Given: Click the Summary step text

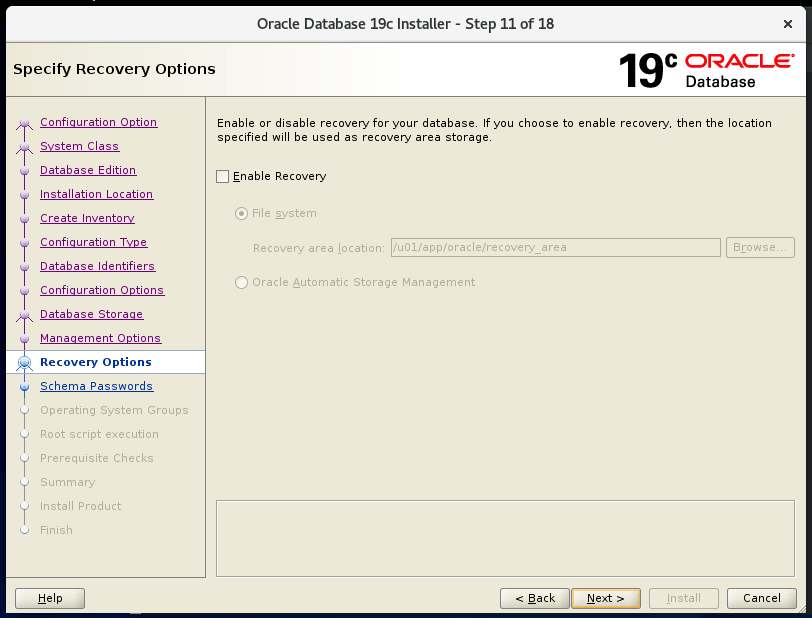Looking at the screenshot, I should click(x=68, y=482).
